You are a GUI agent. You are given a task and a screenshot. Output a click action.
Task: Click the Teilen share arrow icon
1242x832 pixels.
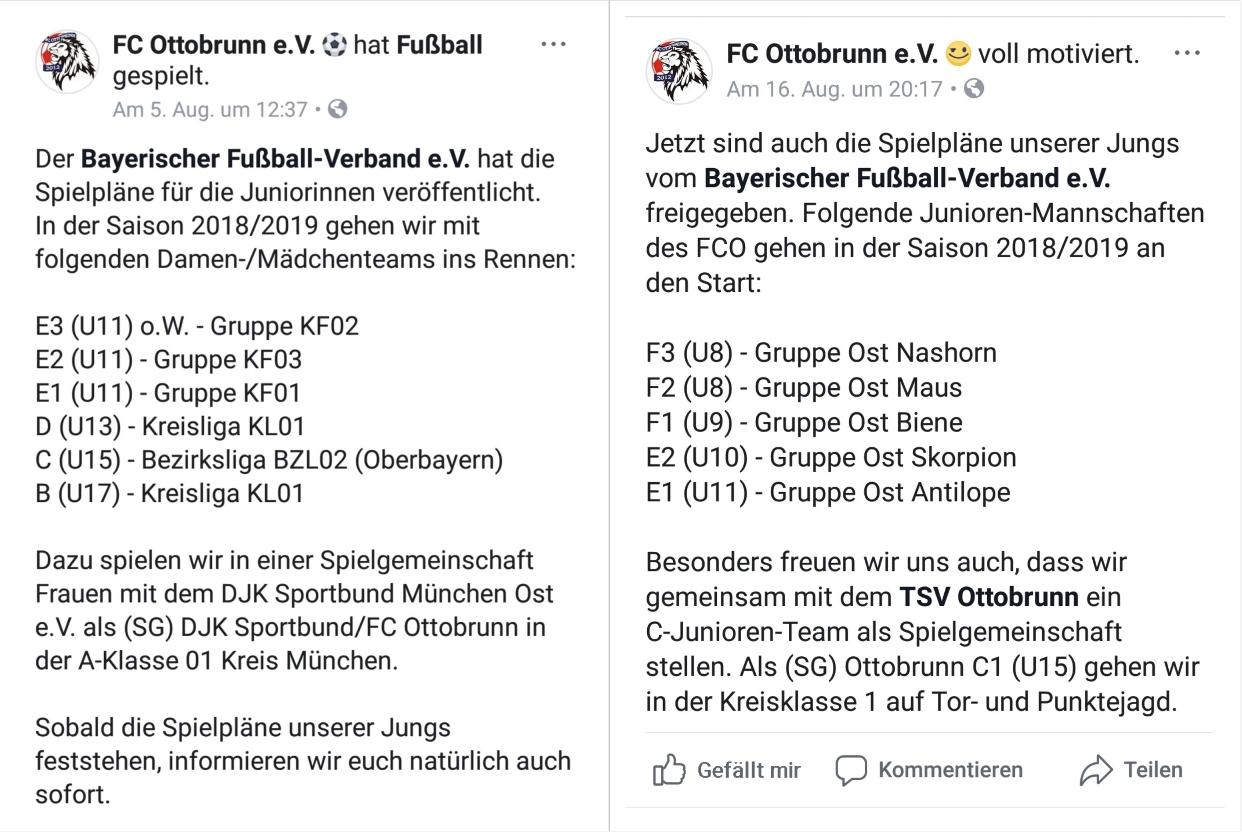tap(1096, 770)
